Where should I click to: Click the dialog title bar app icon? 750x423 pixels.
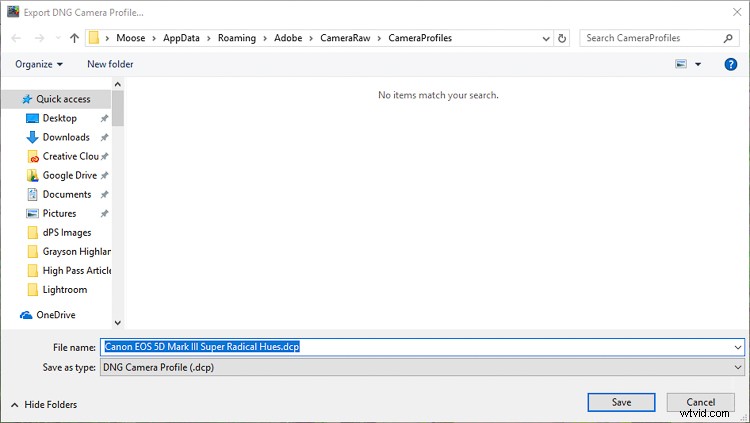13,11
